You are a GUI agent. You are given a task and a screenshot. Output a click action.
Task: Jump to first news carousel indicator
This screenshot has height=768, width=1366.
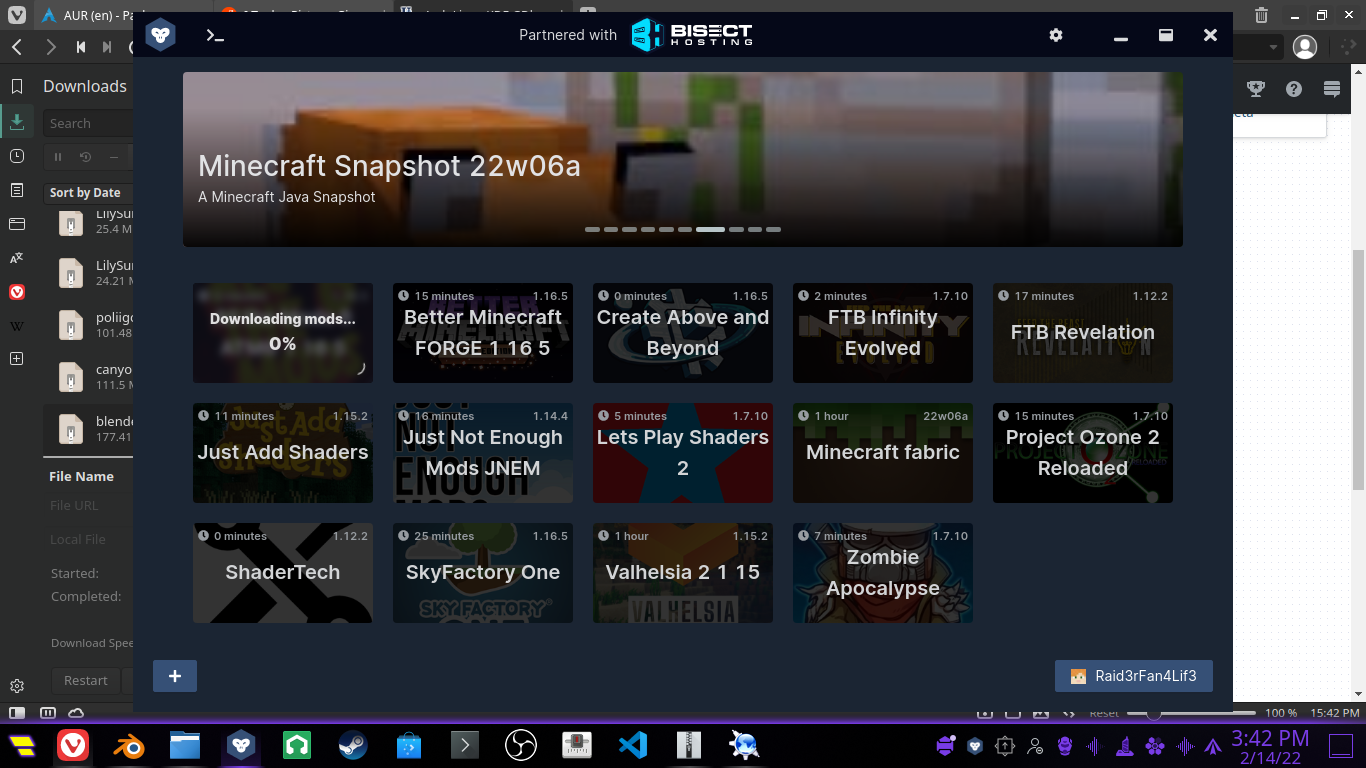592,229
